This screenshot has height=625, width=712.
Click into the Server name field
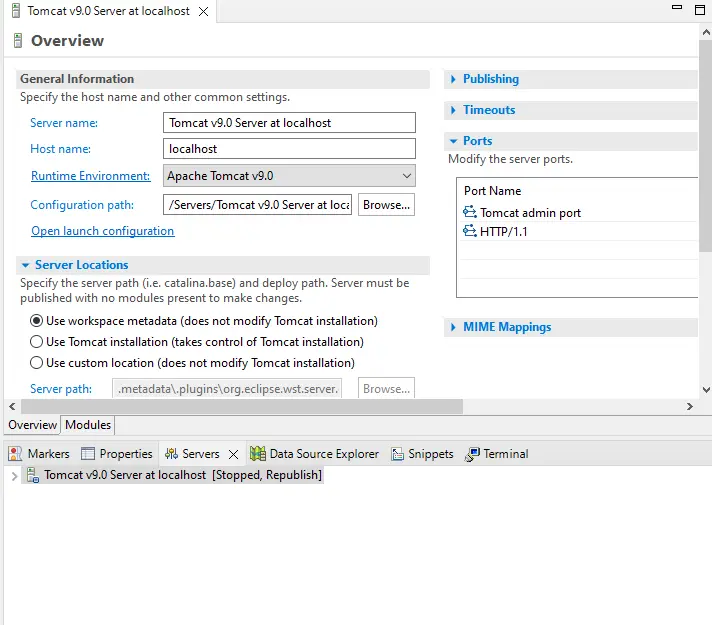click(289, 123)
